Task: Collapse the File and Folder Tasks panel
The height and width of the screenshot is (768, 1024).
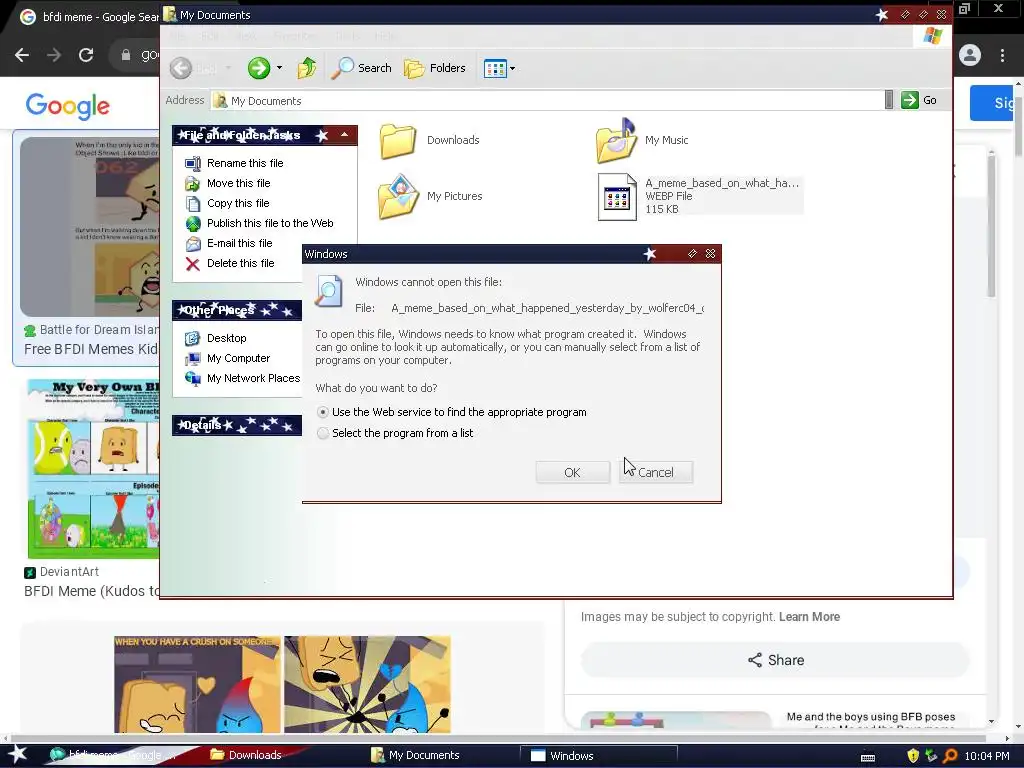Action: pyautogui.click(x=344, y=135)
